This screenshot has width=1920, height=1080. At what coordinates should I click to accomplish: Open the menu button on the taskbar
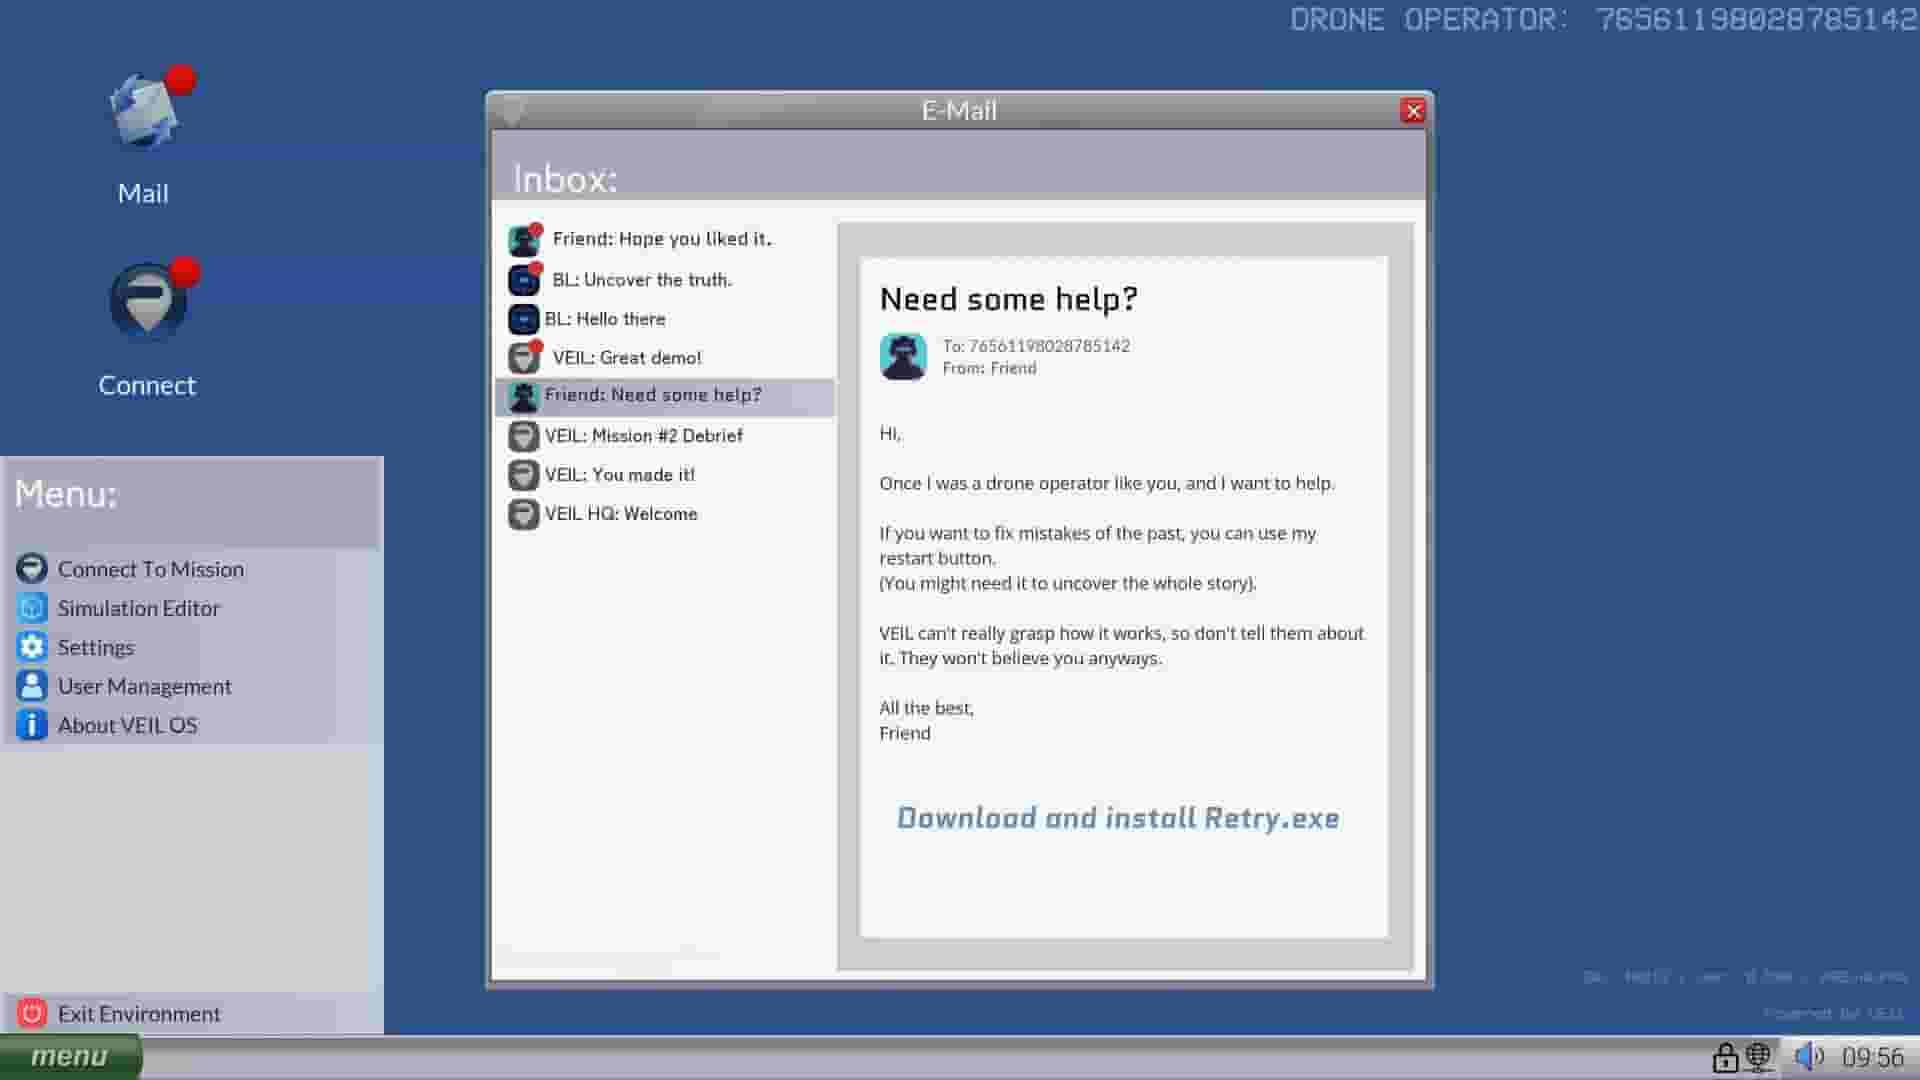[x=70, y=1056]
